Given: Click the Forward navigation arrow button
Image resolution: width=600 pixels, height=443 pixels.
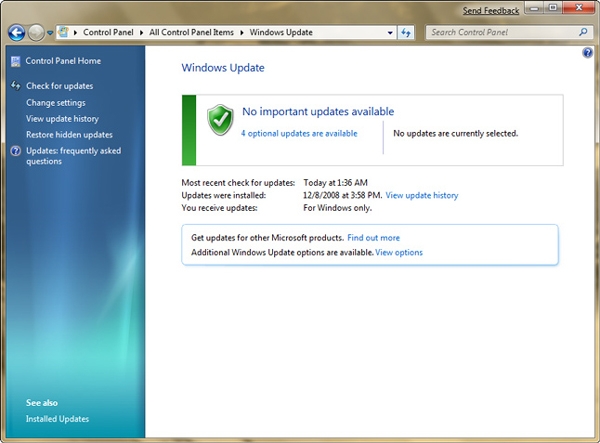Looking at the screenshot, I should [x=36, y=33].
